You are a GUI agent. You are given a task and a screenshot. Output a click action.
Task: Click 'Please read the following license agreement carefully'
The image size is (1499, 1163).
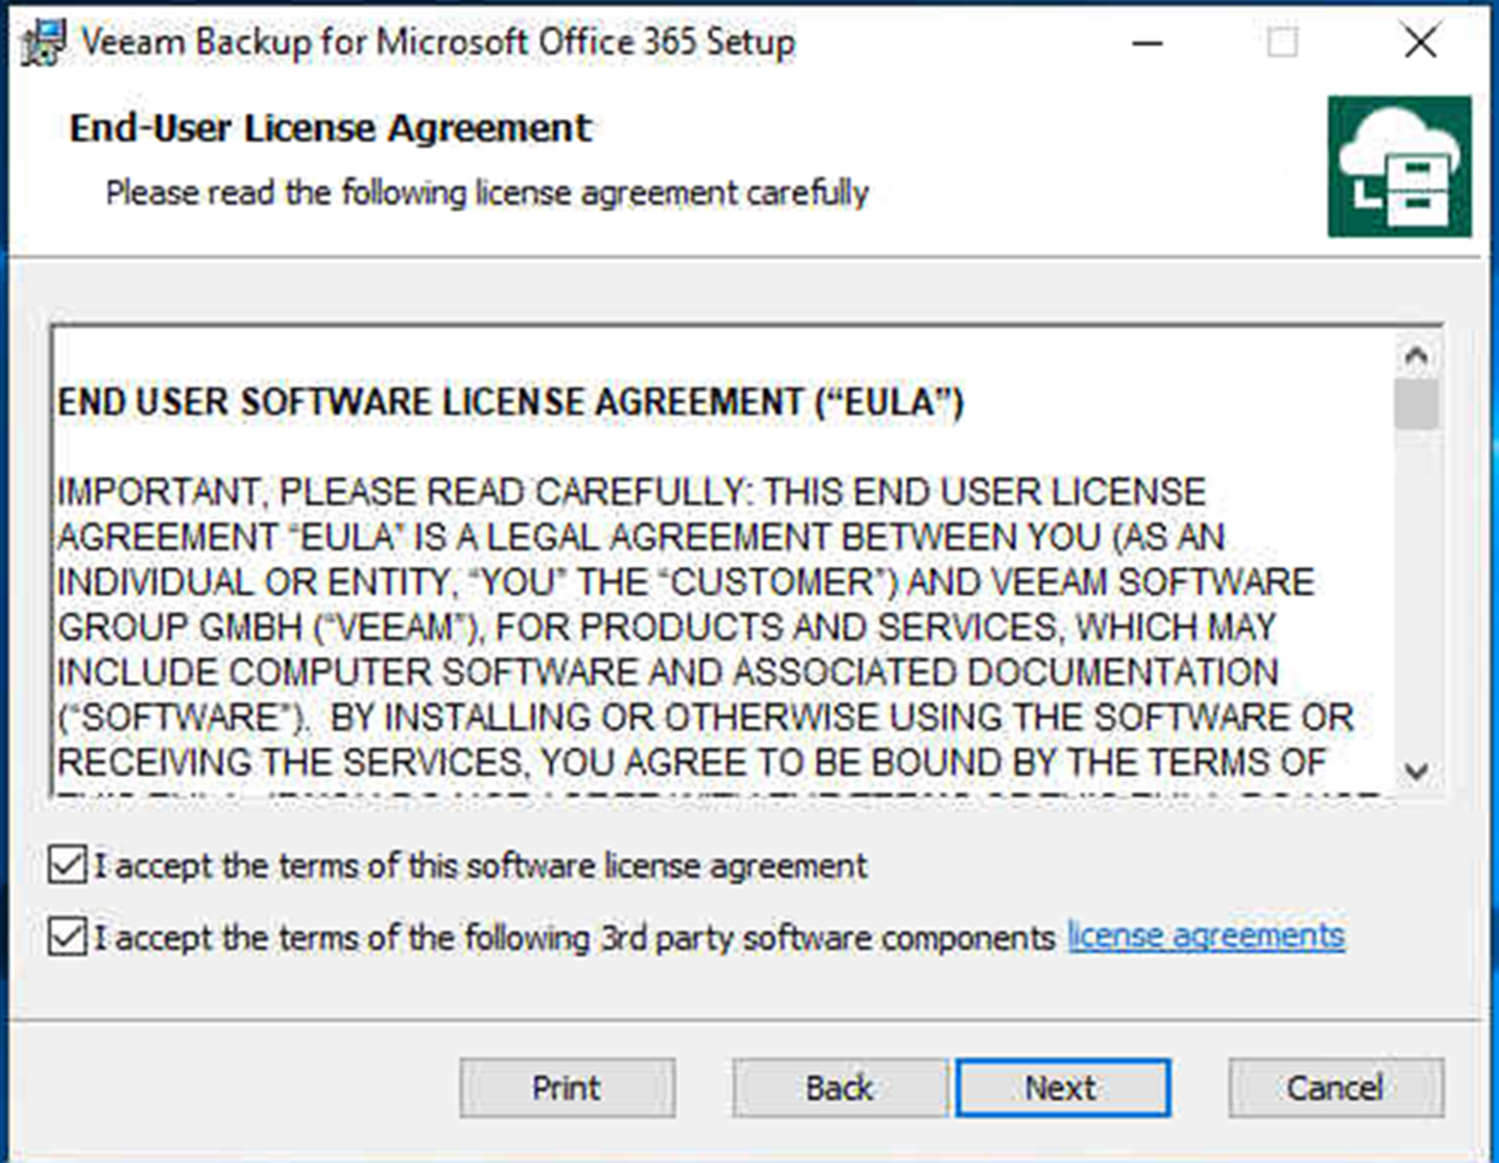click(487, 192)
